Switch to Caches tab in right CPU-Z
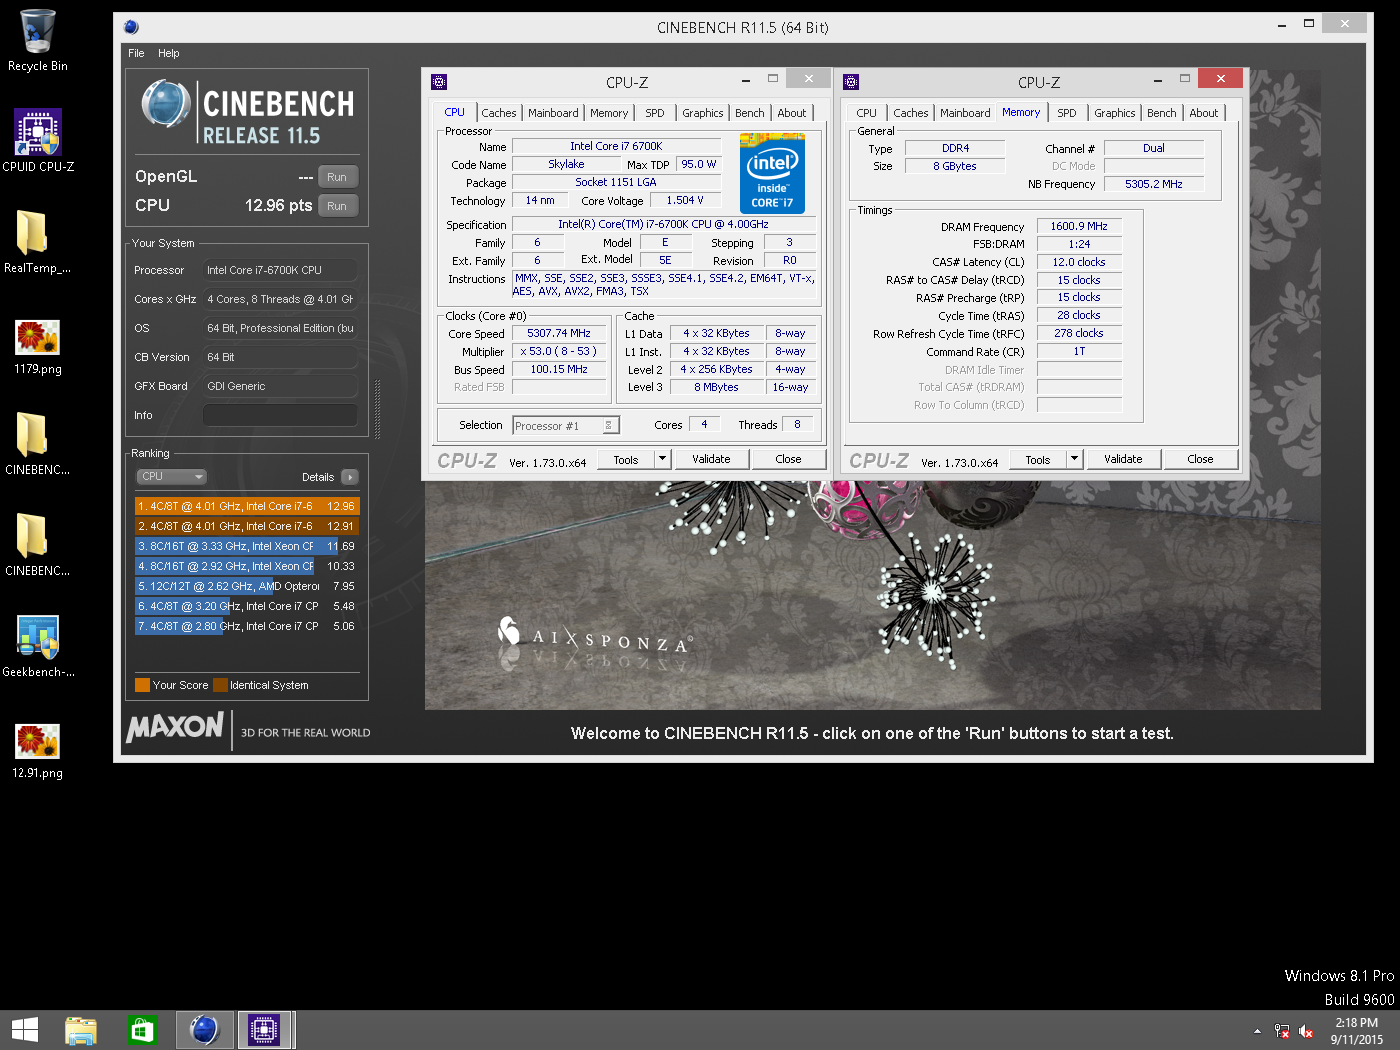 tap(911, 113)
